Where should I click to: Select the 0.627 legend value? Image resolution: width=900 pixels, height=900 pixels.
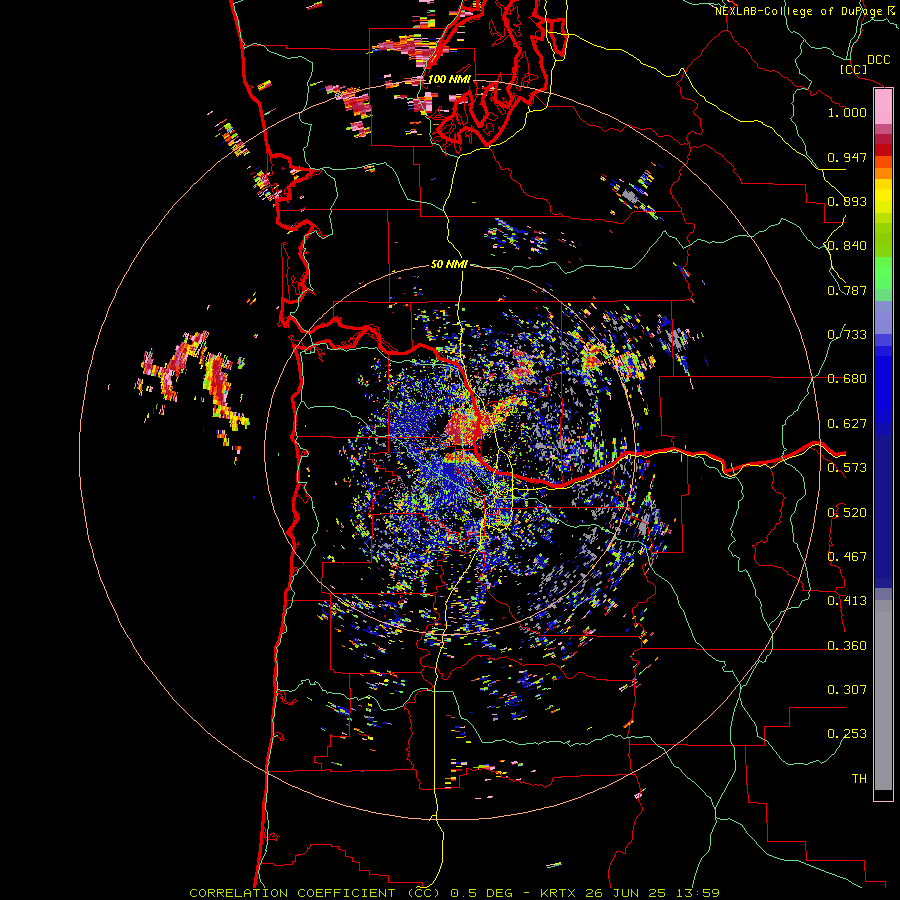tap(847, 424)
